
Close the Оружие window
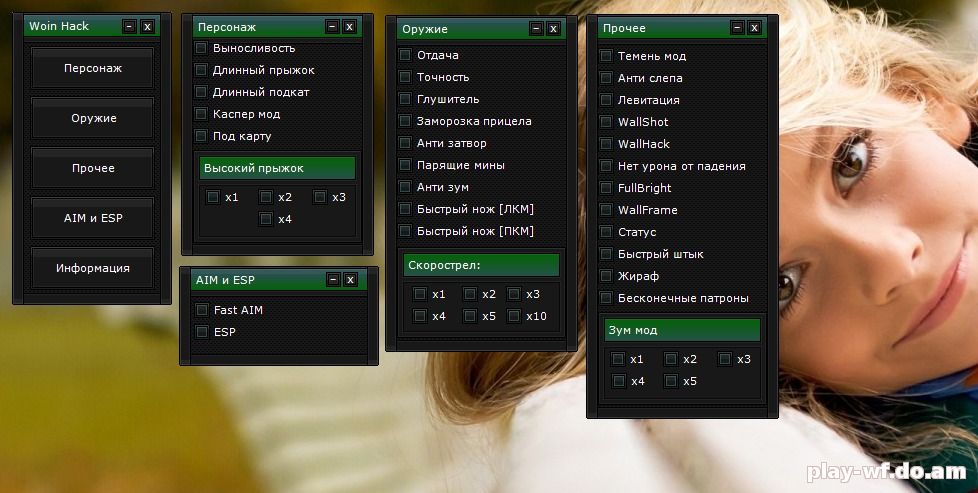[553, 29]
